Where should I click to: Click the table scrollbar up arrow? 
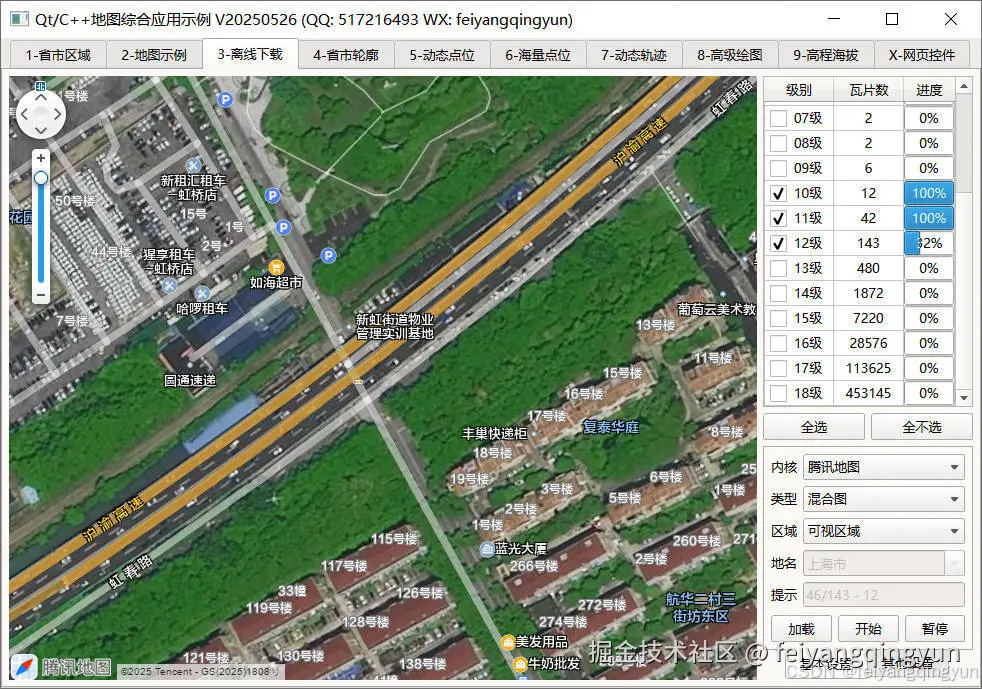(964, 86)
